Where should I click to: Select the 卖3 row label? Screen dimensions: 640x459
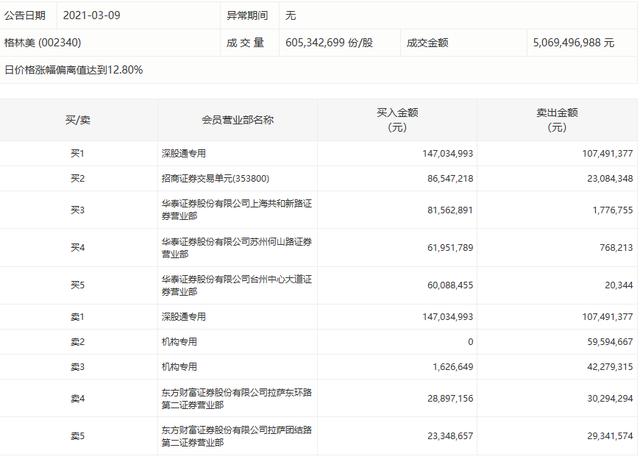click(78, 367)
